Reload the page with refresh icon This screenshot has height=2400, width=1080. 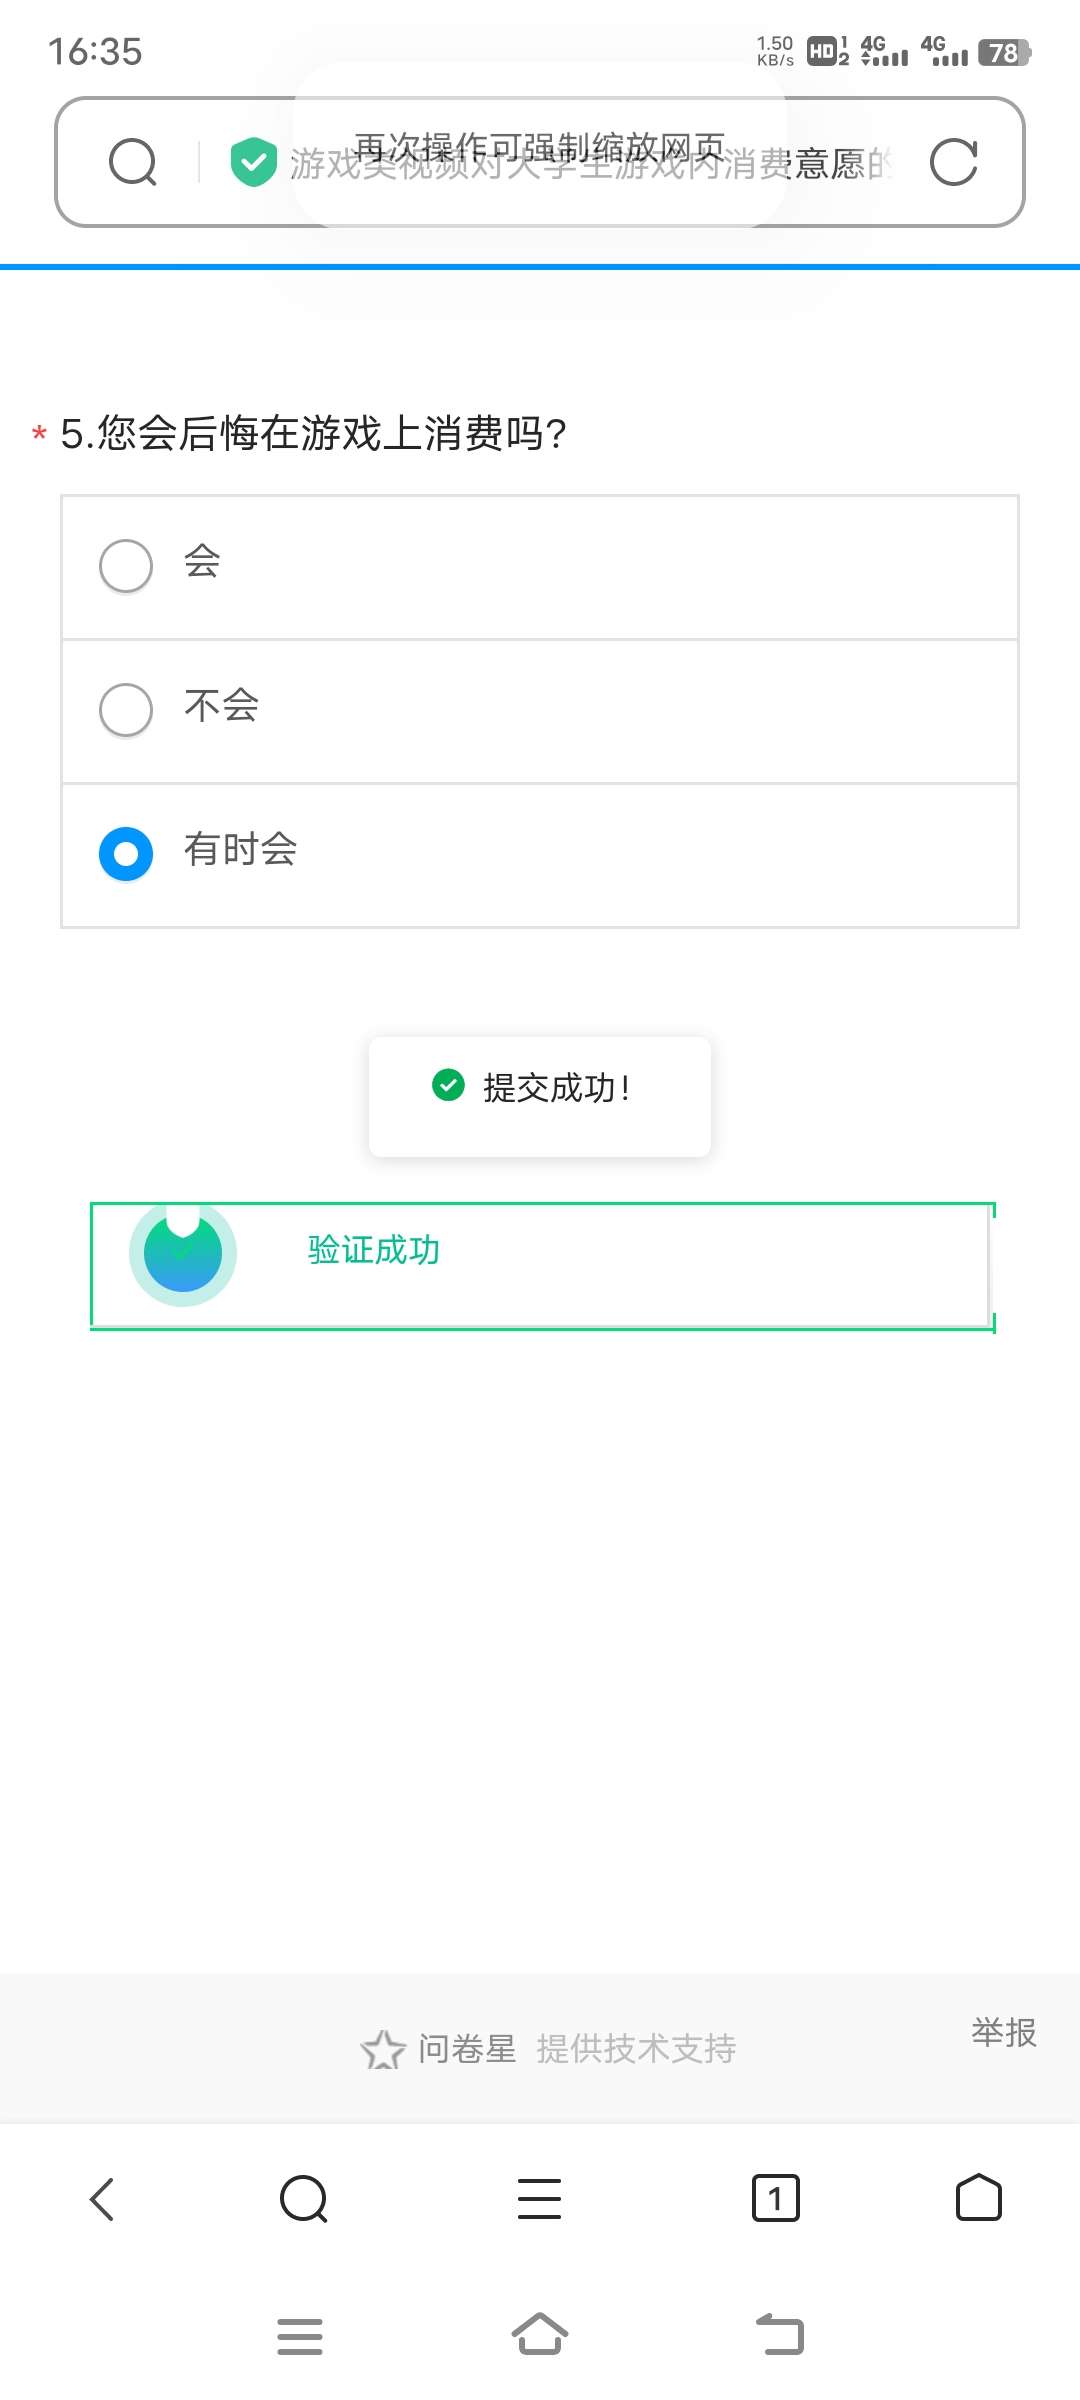coord(953,162)
